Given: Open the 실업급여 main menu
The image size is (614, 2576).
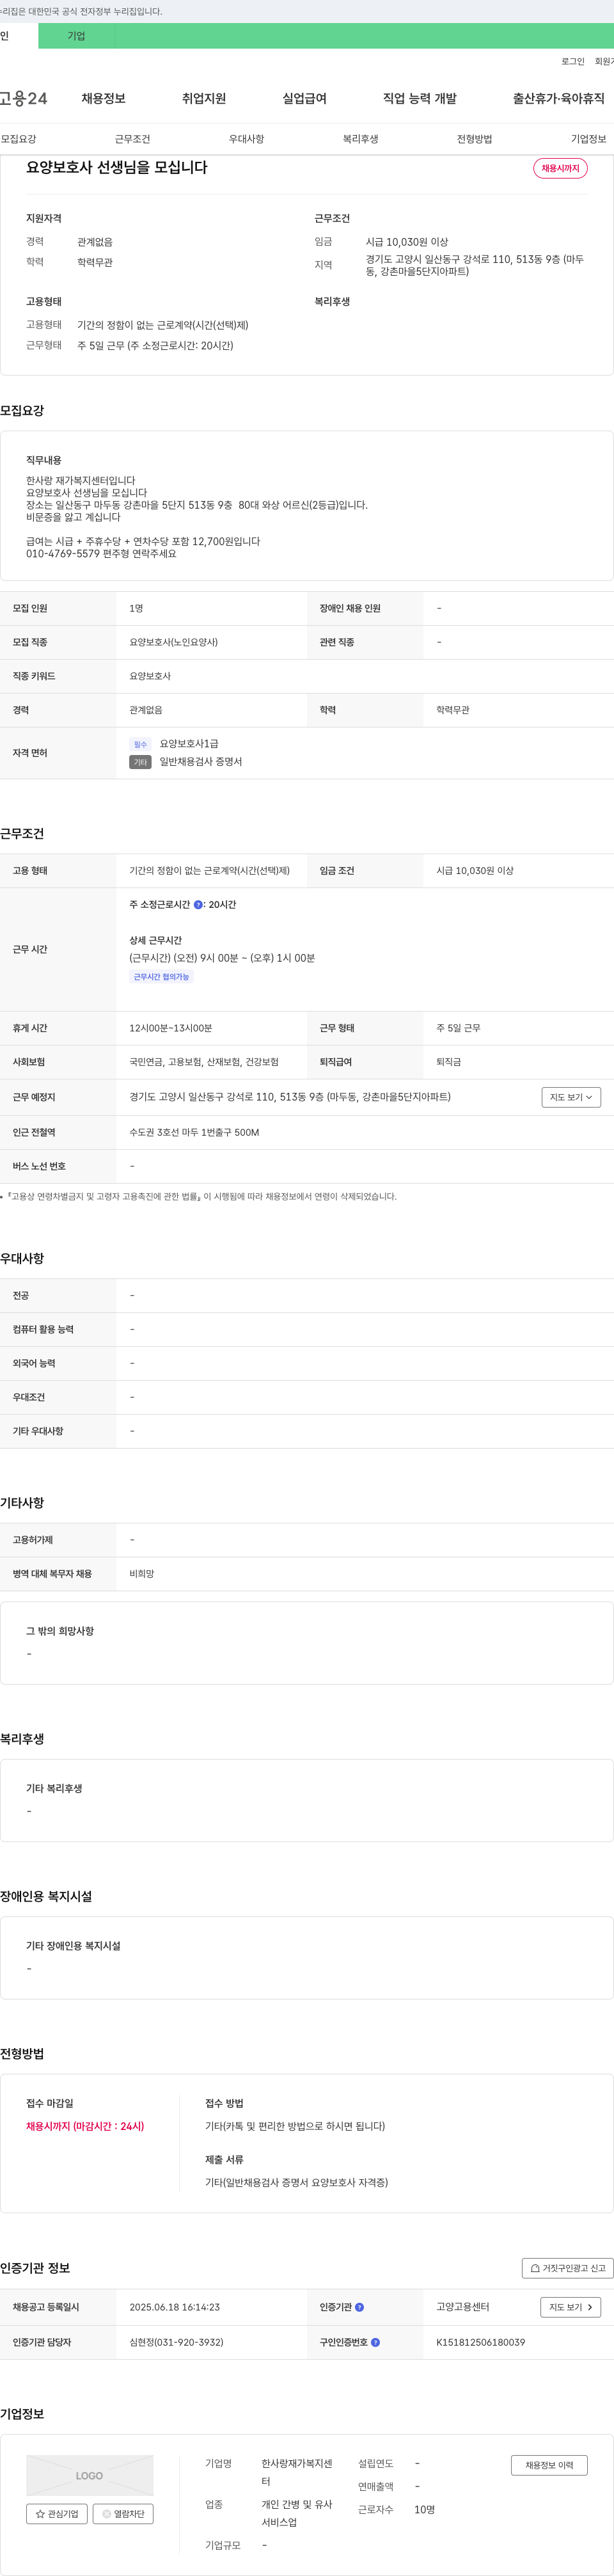Looking at the screenshot, I should click(x=304, y=98).
